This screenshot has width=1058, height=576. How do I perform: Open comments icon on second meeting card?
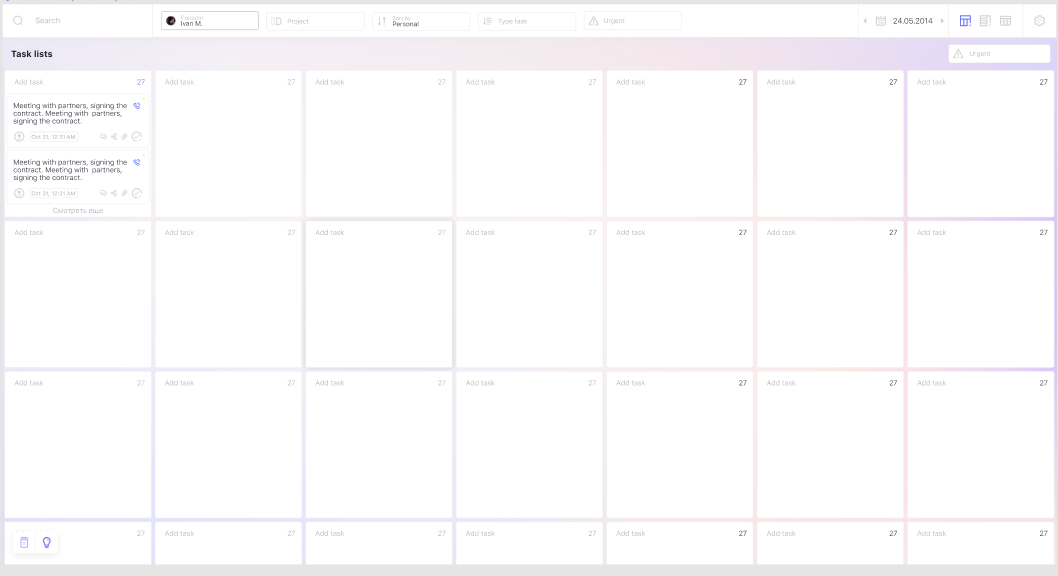pos(103,194)
